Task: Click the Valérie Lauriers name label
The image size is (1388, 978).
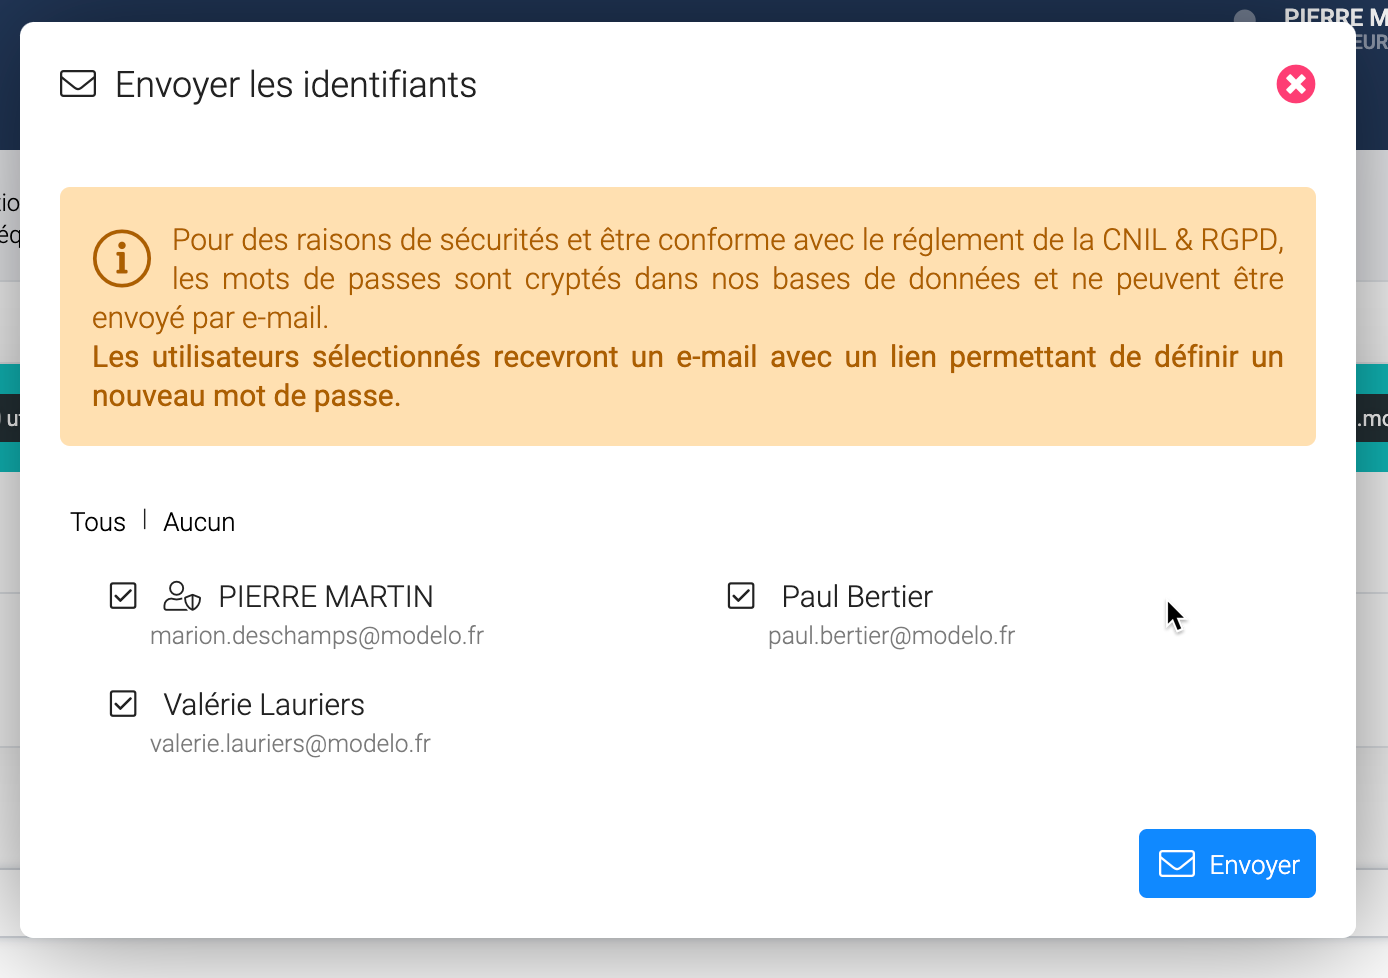Action: tap(264, 705)
